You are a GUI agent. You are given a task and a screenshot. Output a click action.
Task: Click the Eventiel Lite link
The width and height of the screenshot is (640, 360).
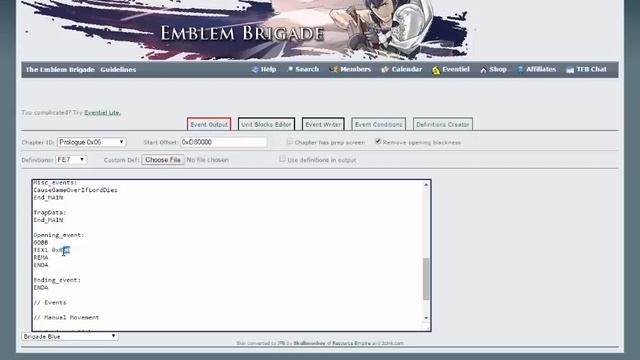(x=102, y=113)
